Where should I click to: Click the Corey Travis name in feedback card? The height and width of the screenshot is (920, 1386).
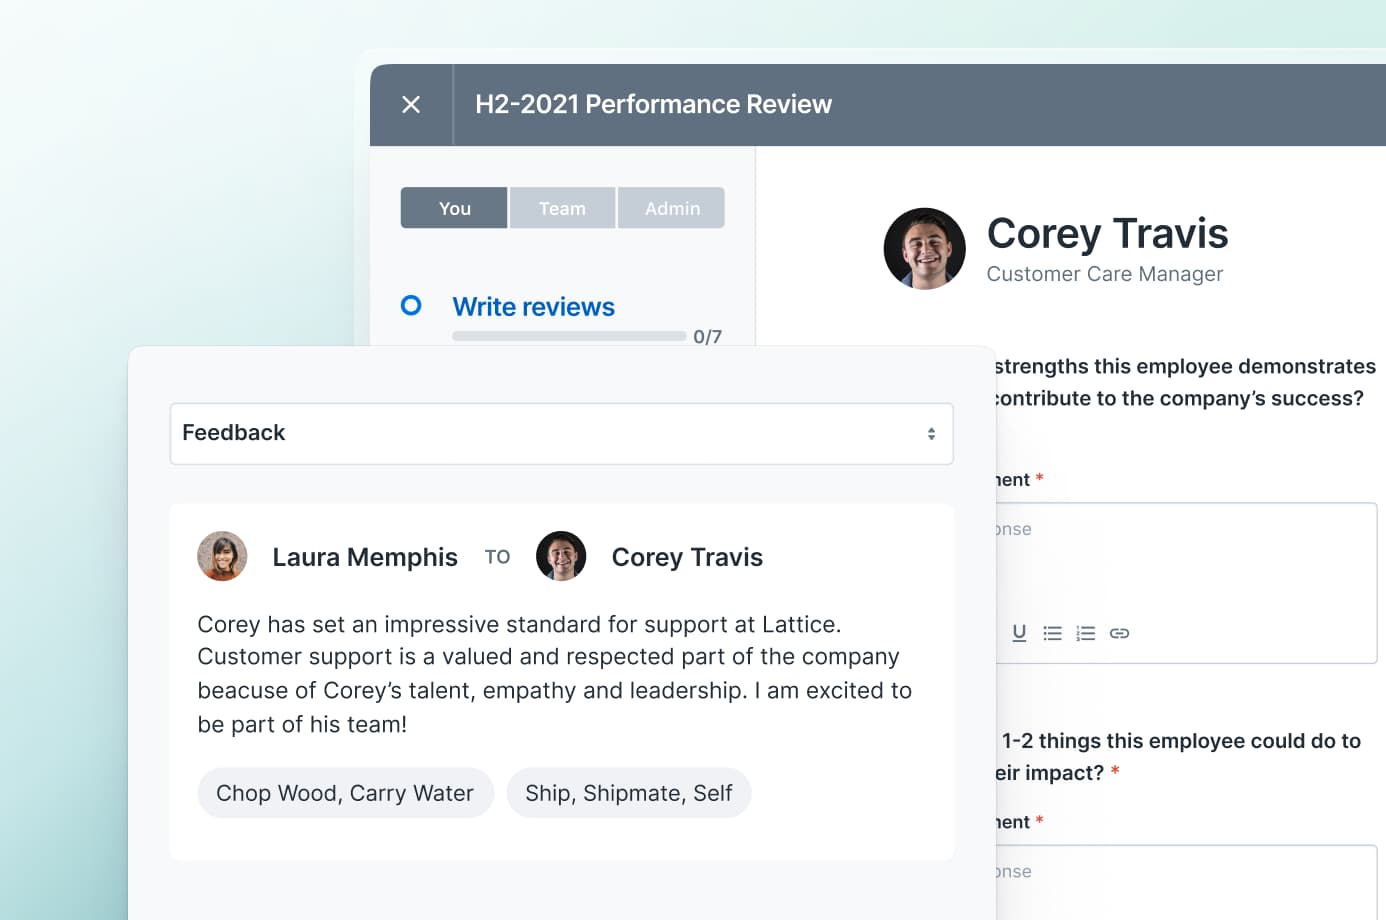click(x=687, y=557)
